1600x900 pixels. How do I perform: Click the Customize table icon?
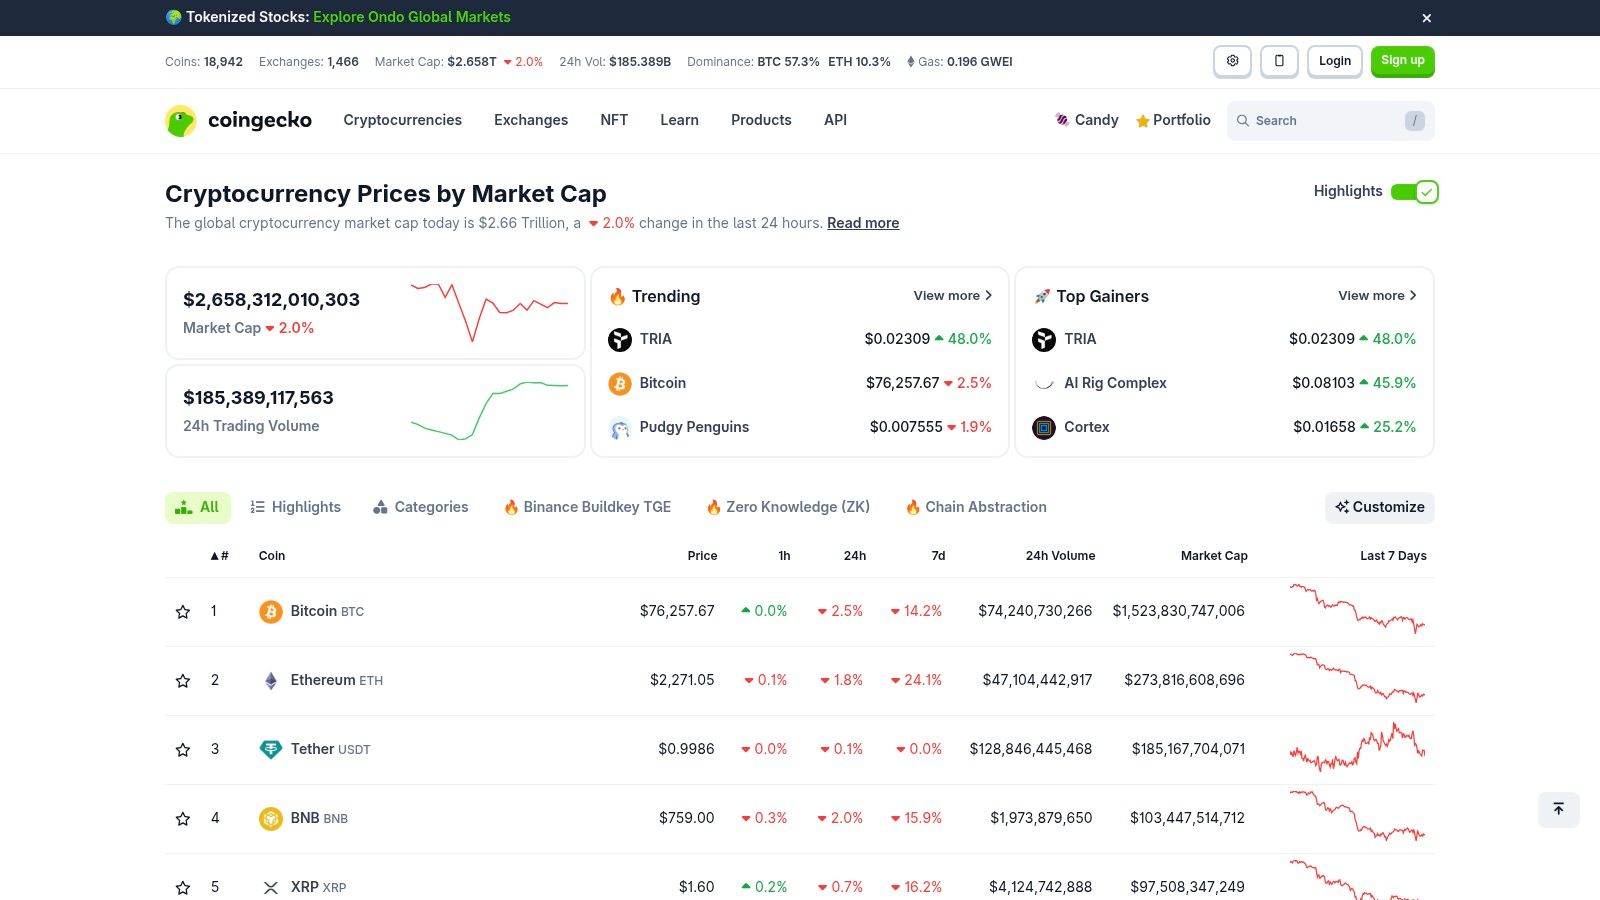[x=1341, y=507]
